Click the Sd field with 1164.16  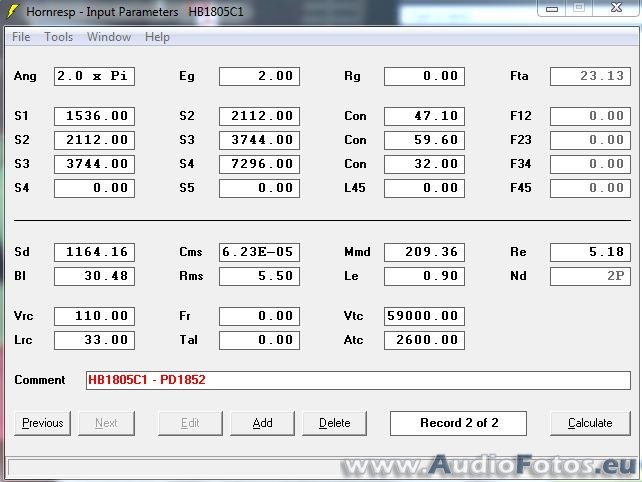click(94, 252)
